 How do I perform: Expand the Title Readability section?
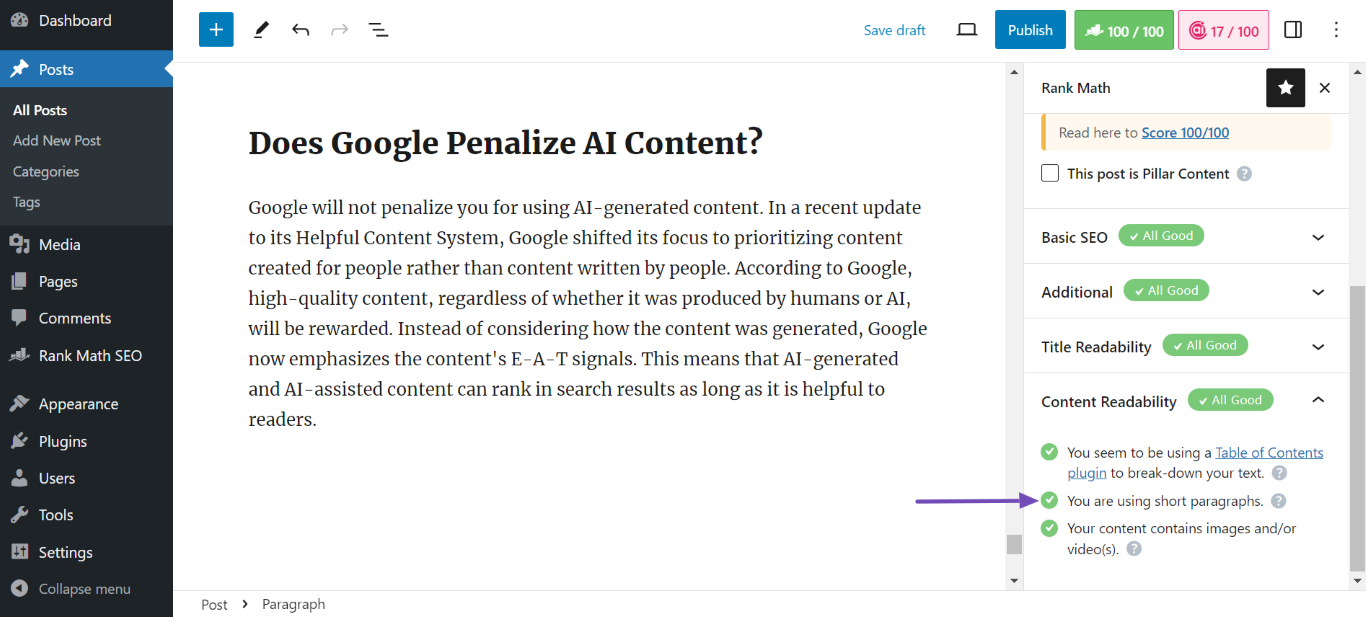(x=1186, y=347)
